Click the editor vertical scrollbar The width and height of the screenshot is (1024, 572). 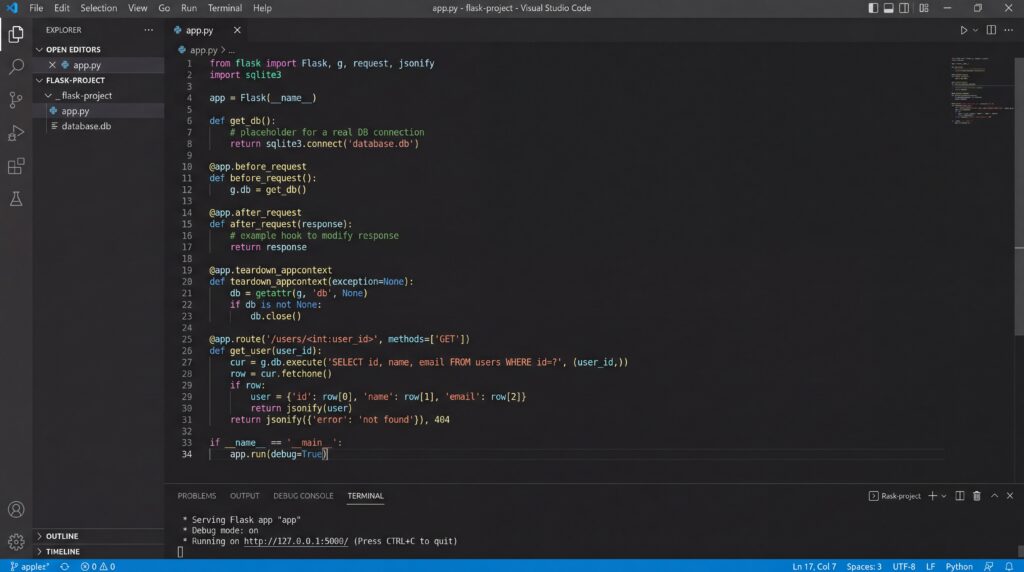click(x=1019, y=196)
